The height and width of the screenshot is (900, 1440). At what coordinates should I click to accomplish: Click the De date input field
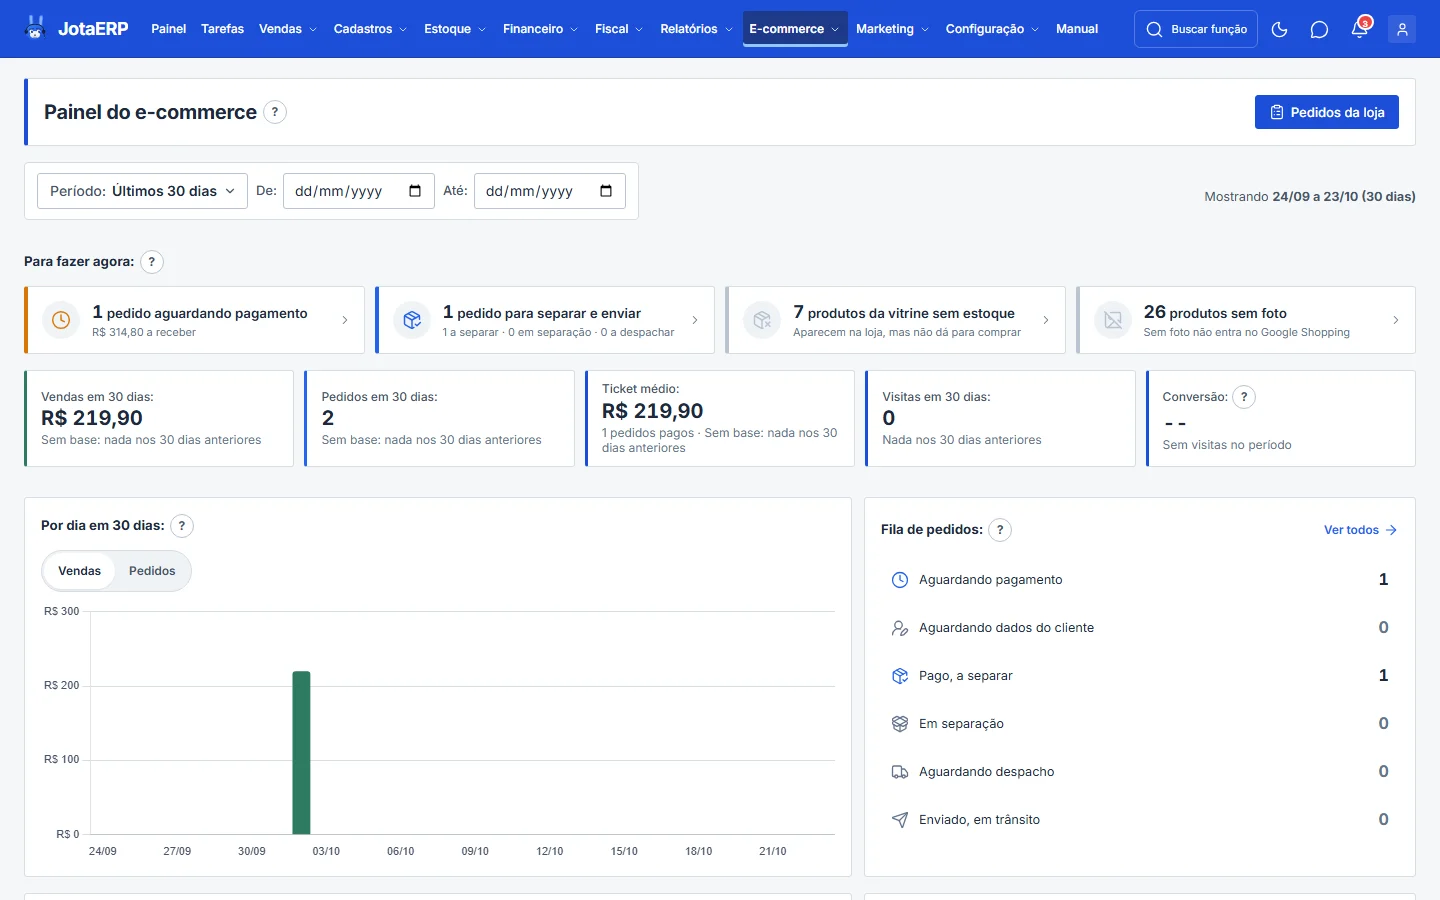(x=359, y=191)
